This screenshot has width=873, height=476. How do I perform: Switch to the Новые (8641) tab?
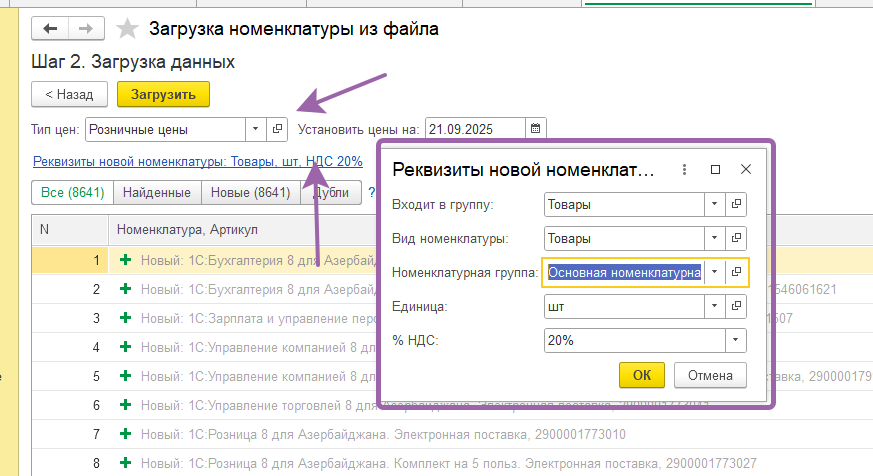[251, 193]
